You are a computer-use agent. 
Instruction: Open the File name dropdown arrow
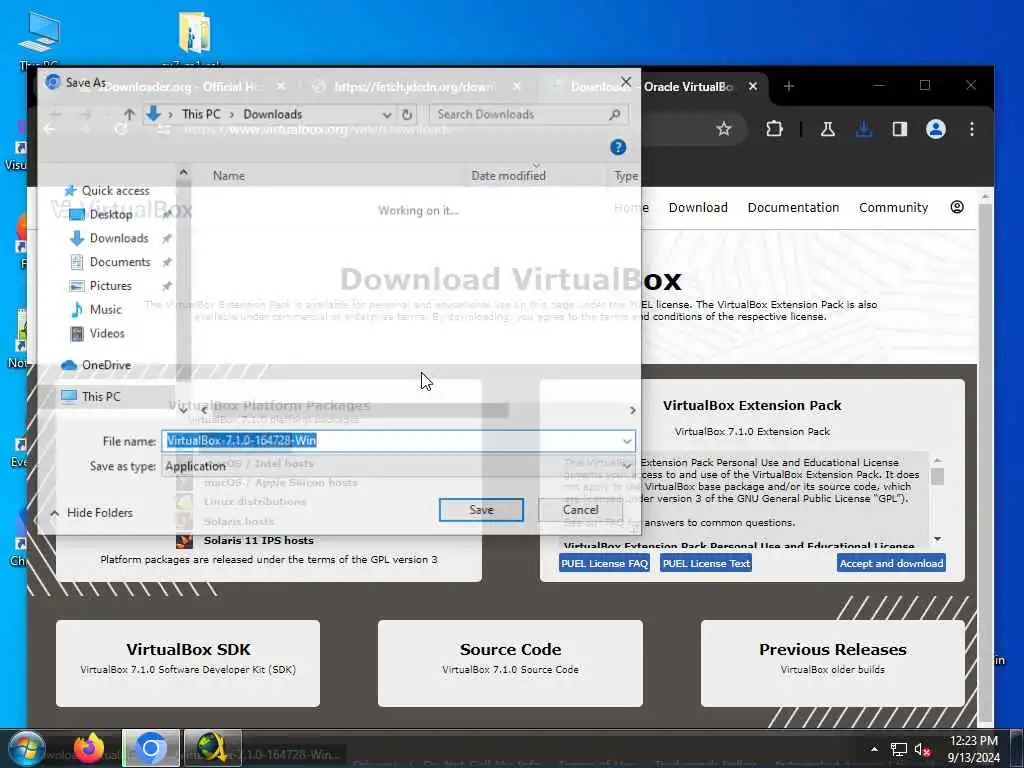pyautogui.click(x=627, y=441)
